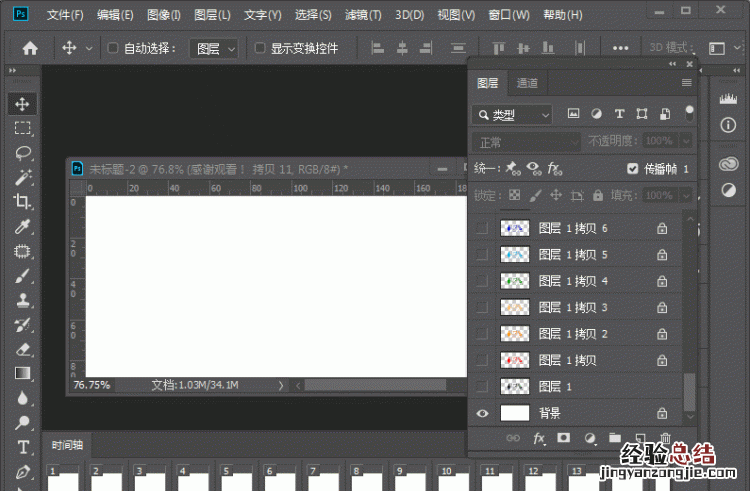Select the Rectangular Marquee tool

tap(23, 129)
